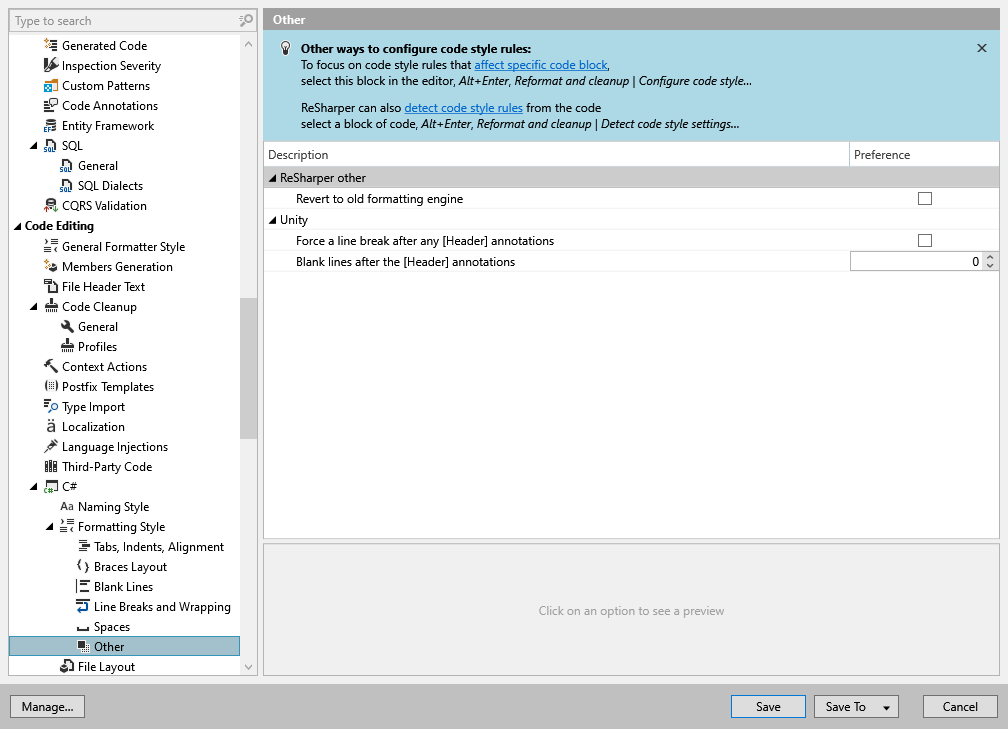1008x729 pixels.
Task: Open detect code style rules link
Action: 464,108
